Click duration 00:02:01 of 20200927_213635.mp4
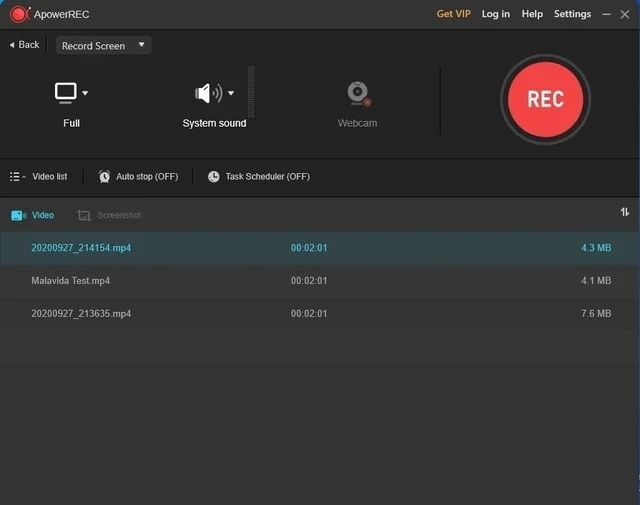 coord(309,314)
